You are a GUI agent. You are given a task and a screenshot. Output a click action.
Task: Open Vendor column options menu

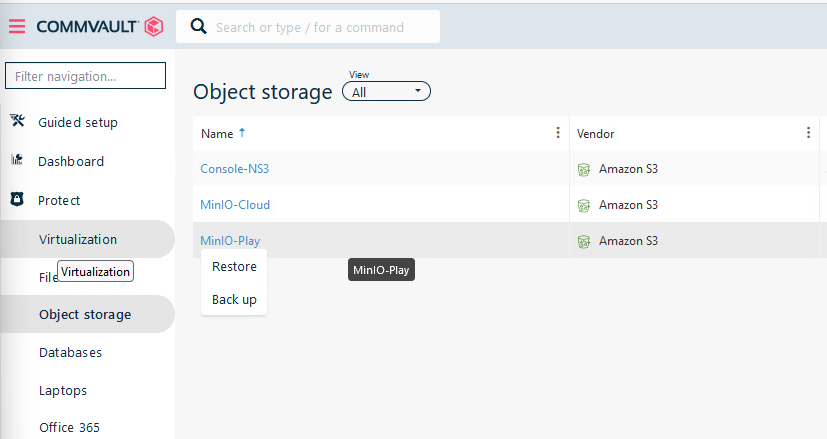click(808, 133)
